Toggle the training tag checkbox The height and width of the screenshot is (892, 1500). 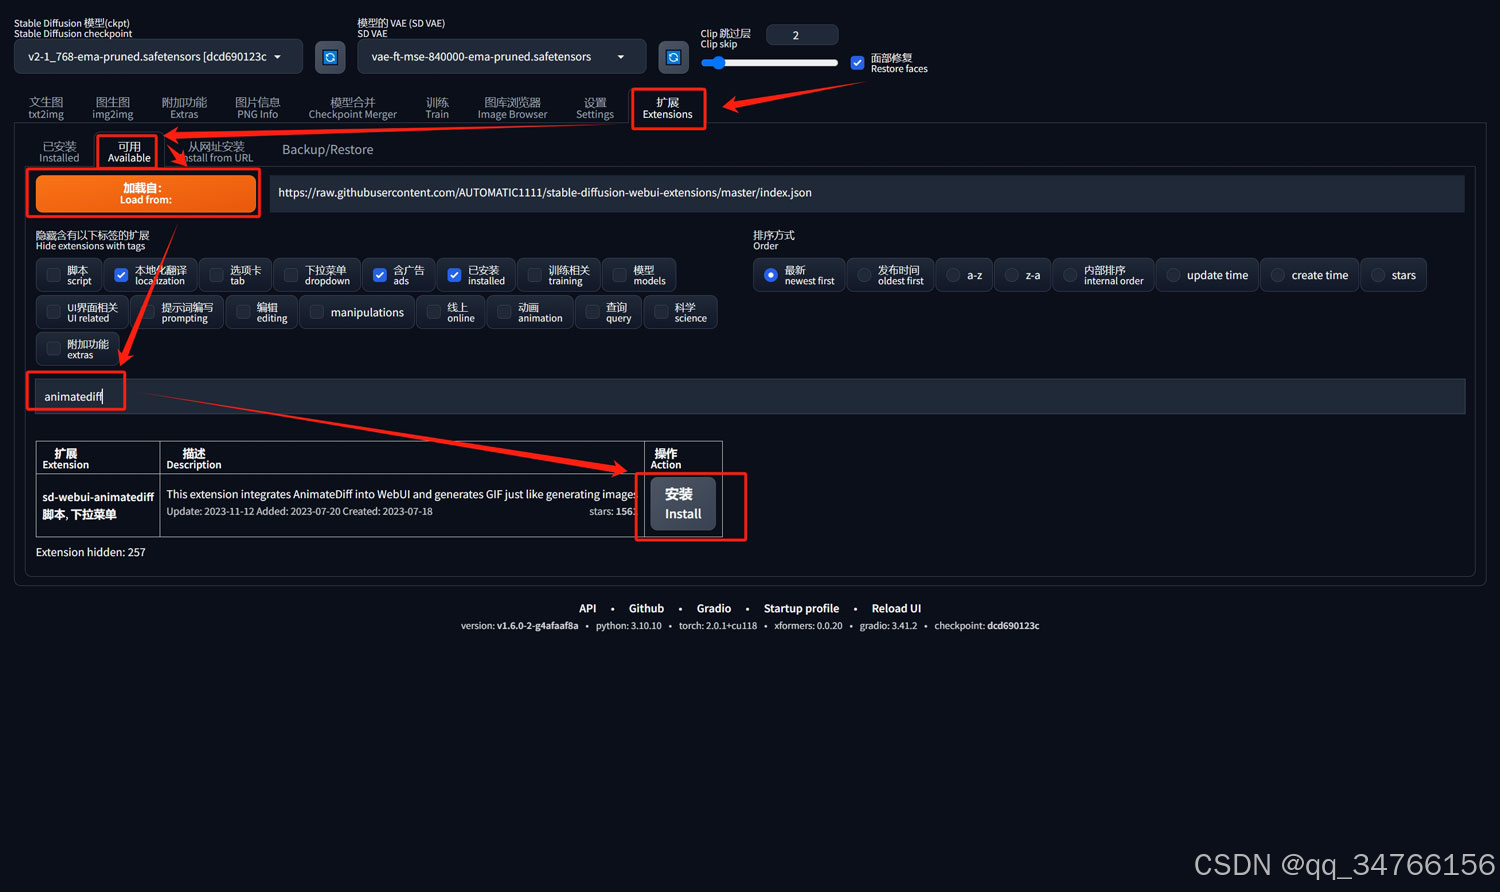click(534, 275)
